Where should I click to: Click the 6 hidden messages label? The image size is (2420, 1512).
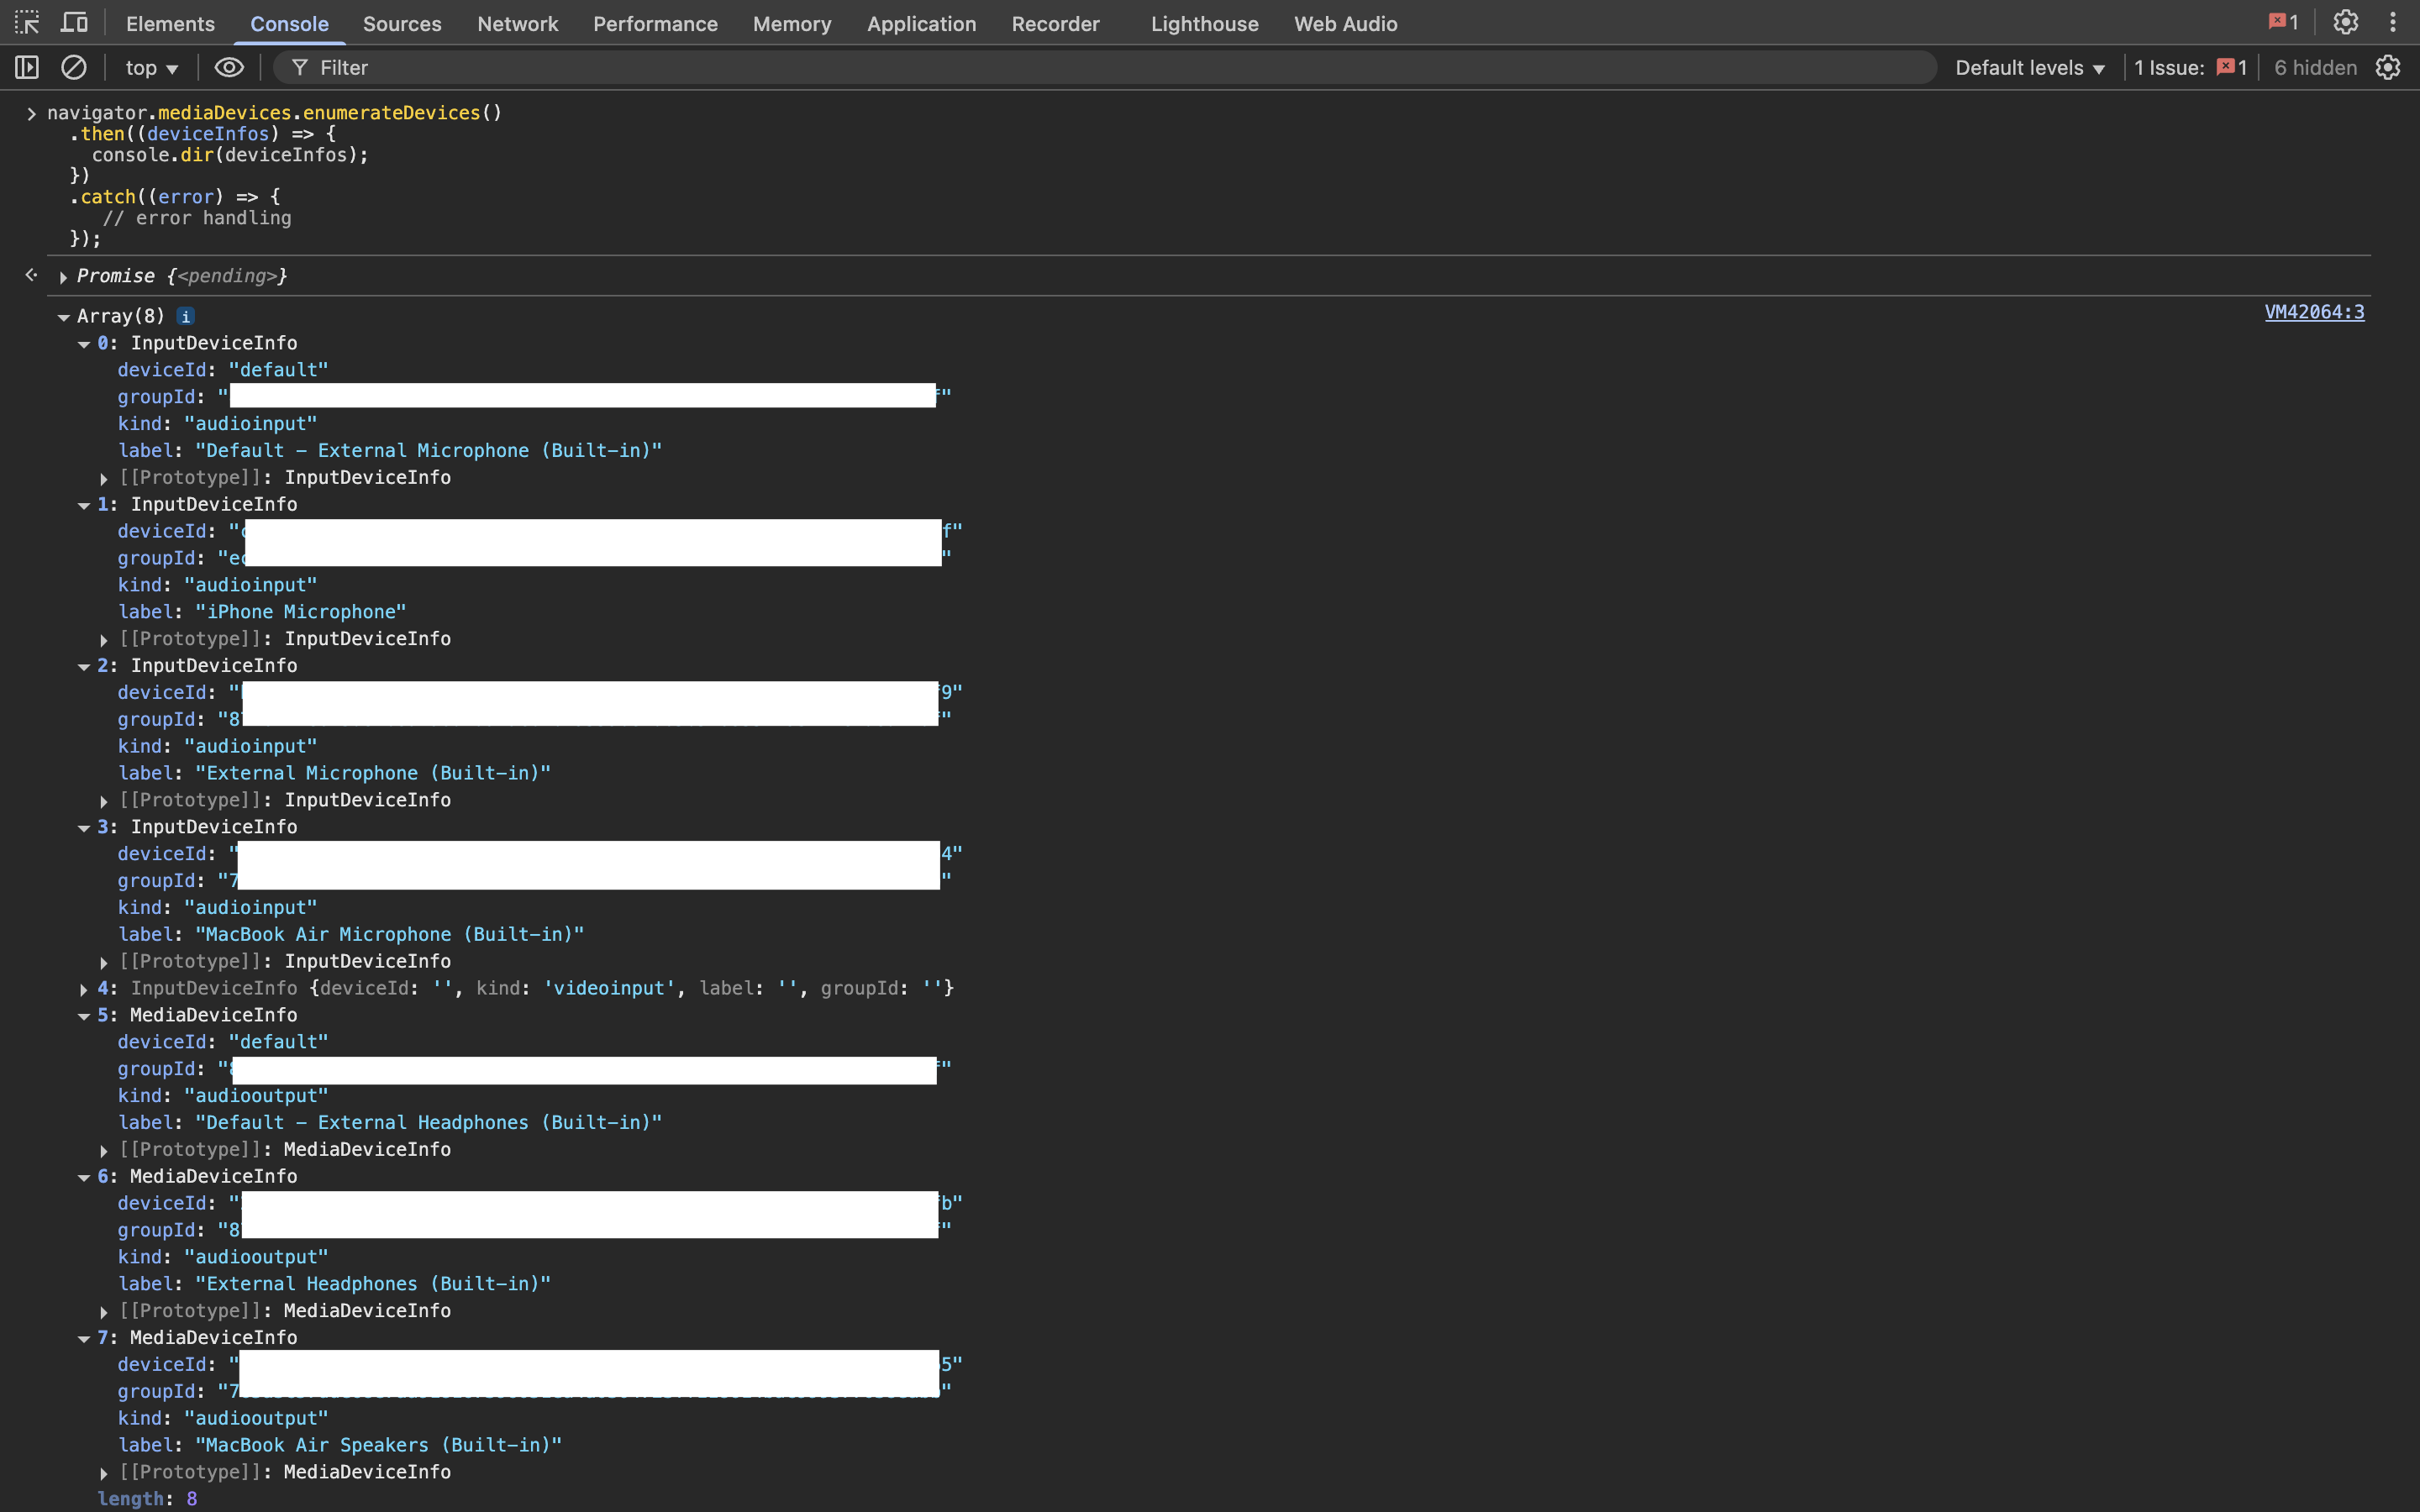[2315, 67]
